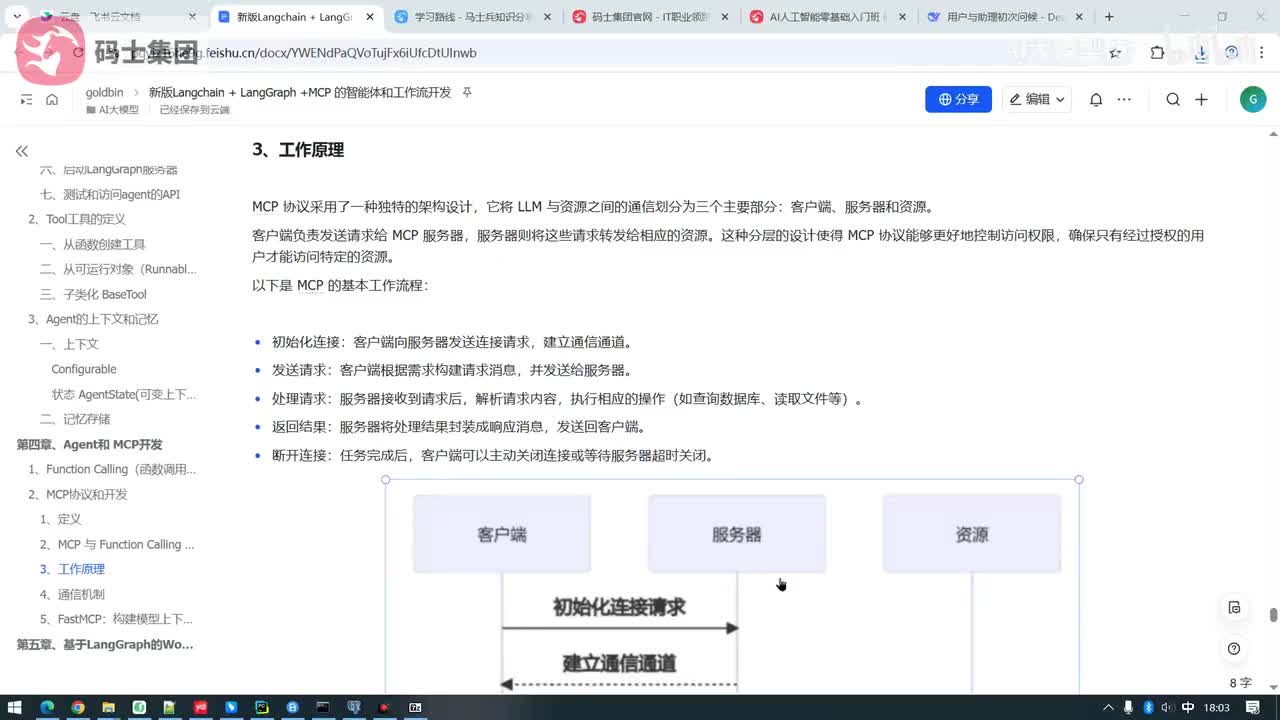
Task: Show hidden tray icons chevron
Action: coord(1109,707)
